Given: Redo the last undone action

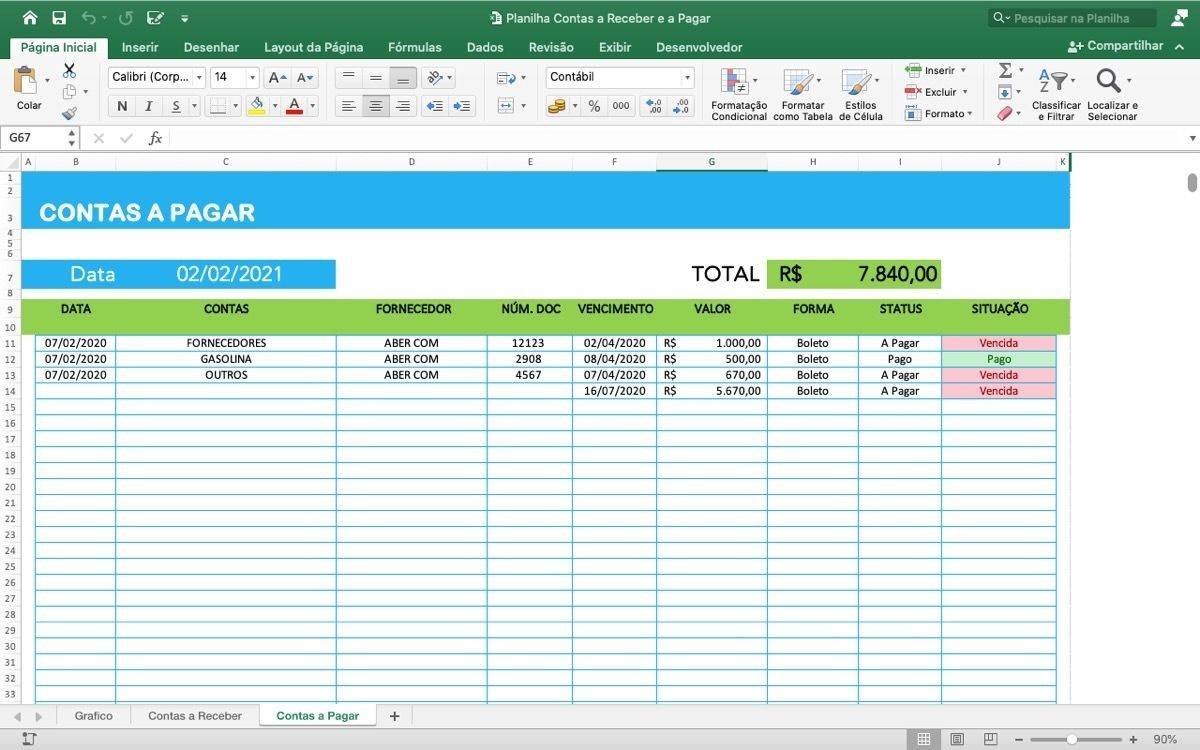Looking at the screenshot, I should point(125,18).
